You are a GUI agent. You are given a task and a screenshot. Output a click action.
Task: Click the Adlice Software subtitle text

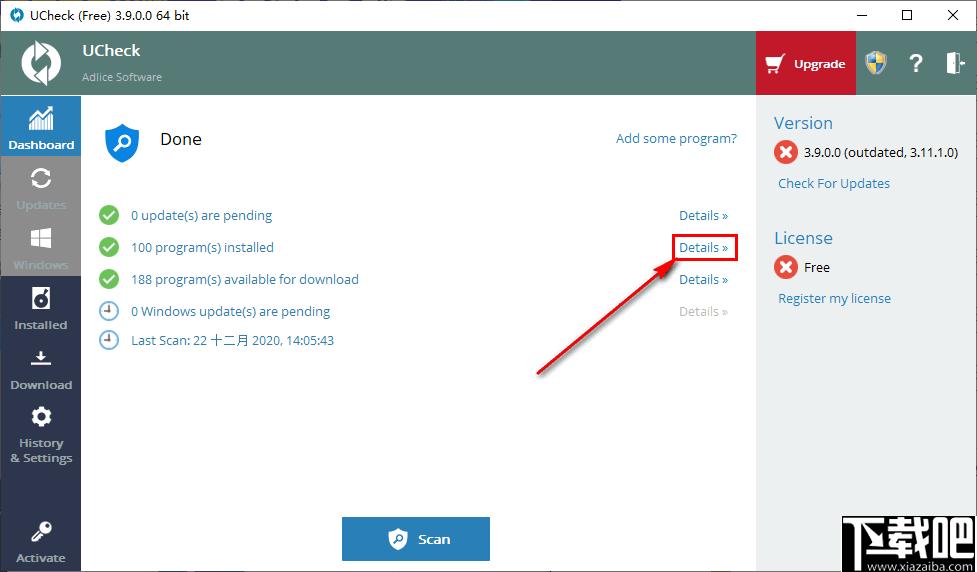(122, 77)
